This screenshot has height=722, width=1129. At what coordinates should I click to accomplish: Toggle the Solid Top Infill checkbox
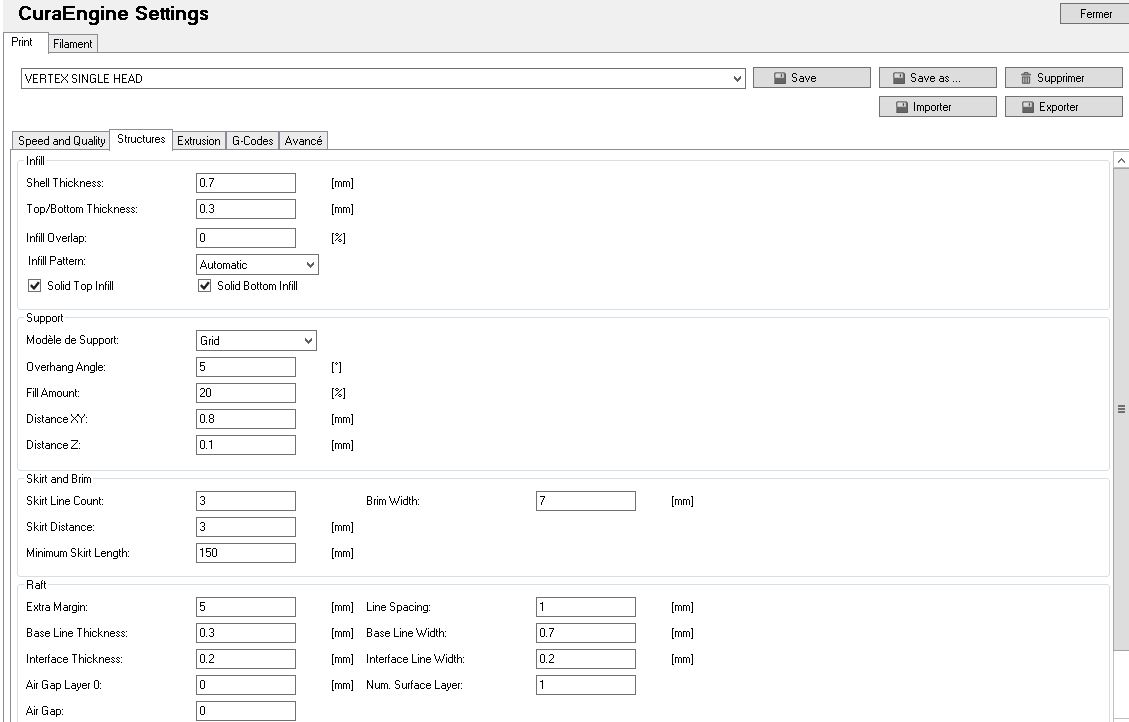35,286
